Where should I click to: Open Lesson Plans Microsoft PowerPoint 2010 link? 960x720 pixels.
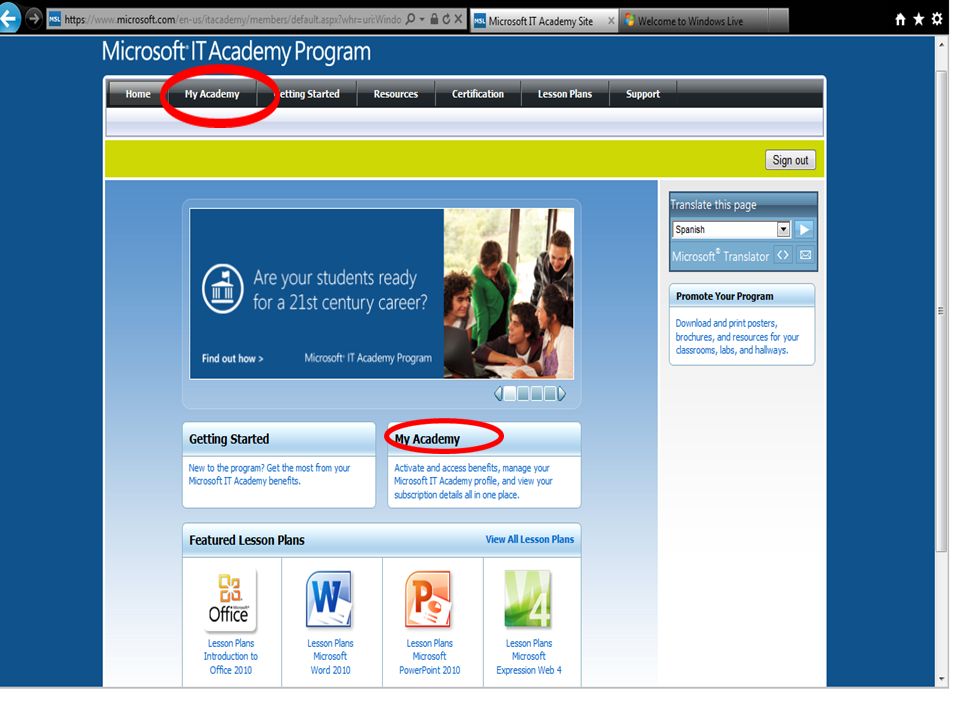click(x=429, y=656)
